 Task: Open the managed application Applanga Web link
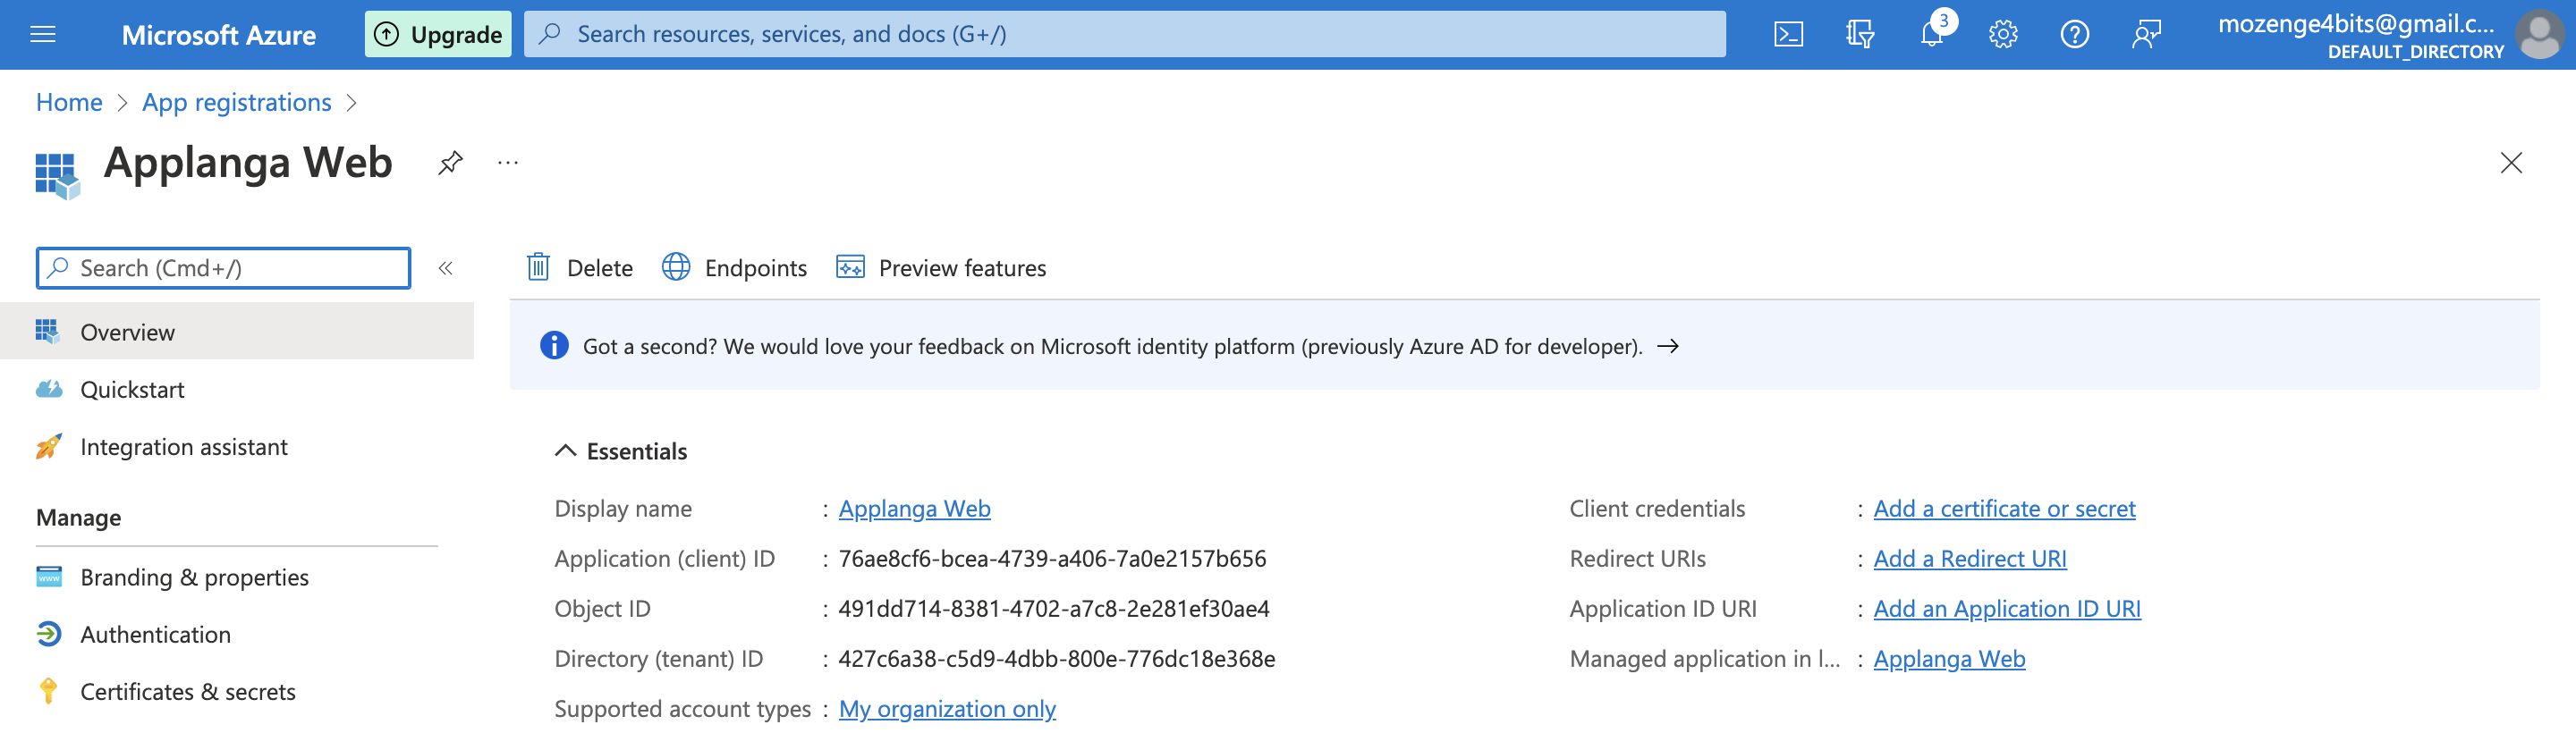(1949, 659)
